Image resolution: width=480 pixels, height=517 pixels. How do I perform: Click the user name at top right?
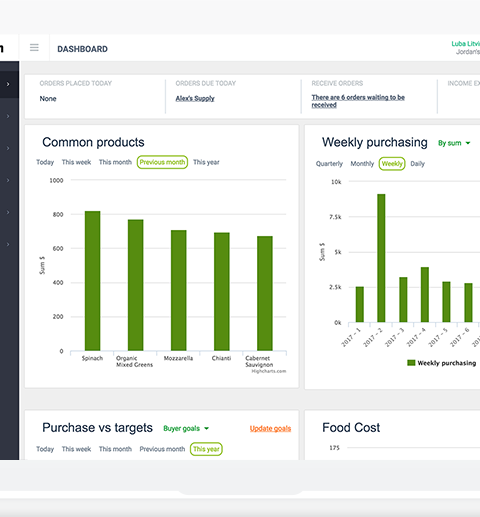465,44
